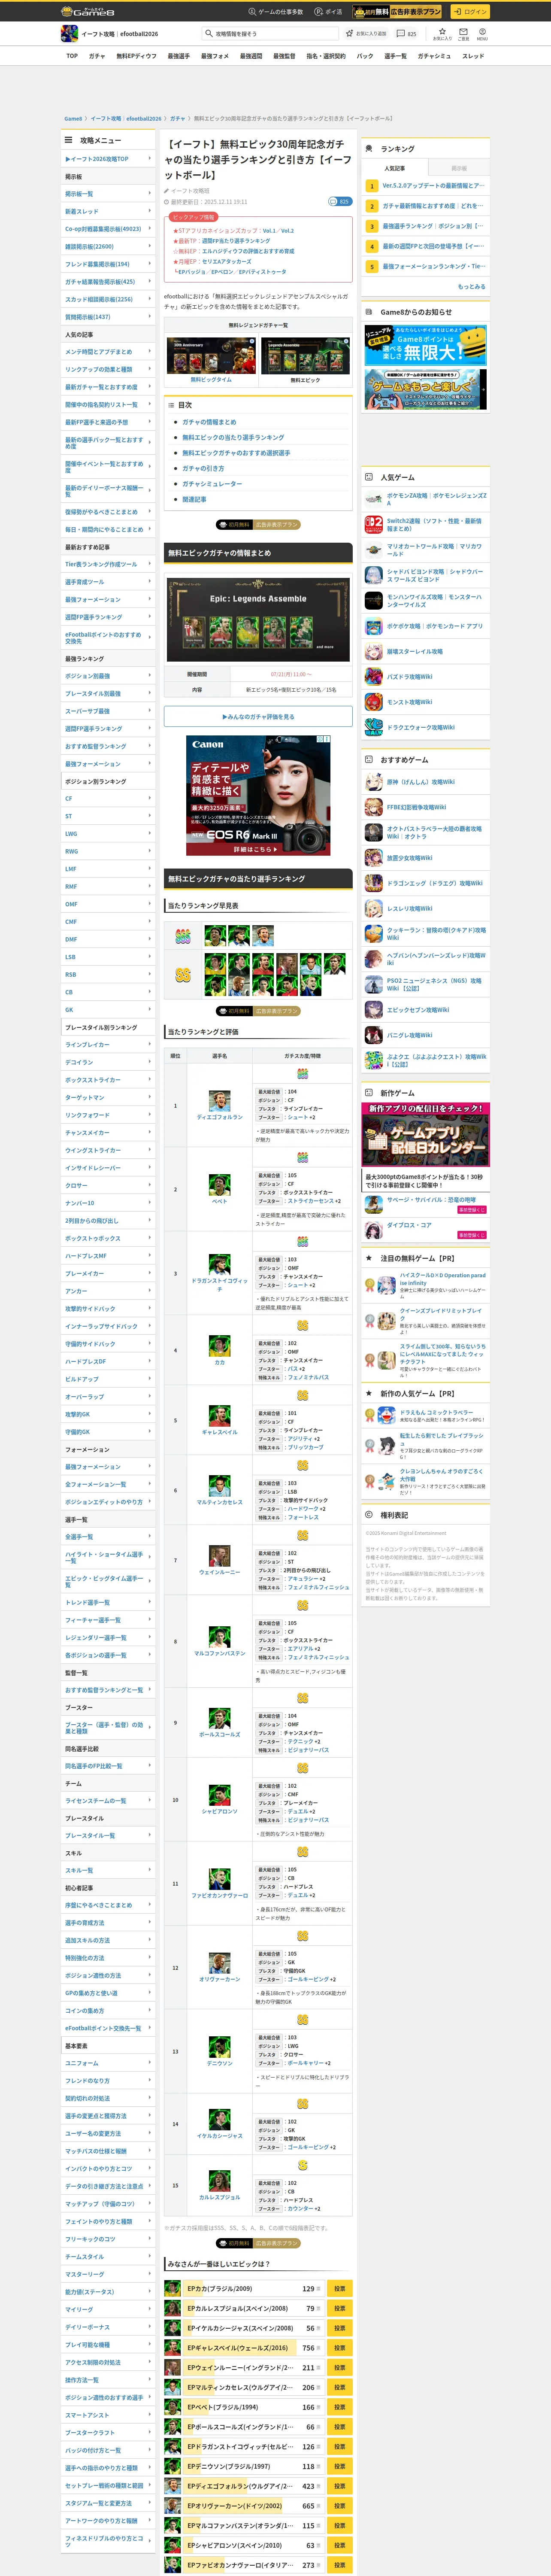The image size is (551, 2576).
Task: Expand 掲示板一覧 sidebar item
Action: pyautogui.click(x=108, y=194)
